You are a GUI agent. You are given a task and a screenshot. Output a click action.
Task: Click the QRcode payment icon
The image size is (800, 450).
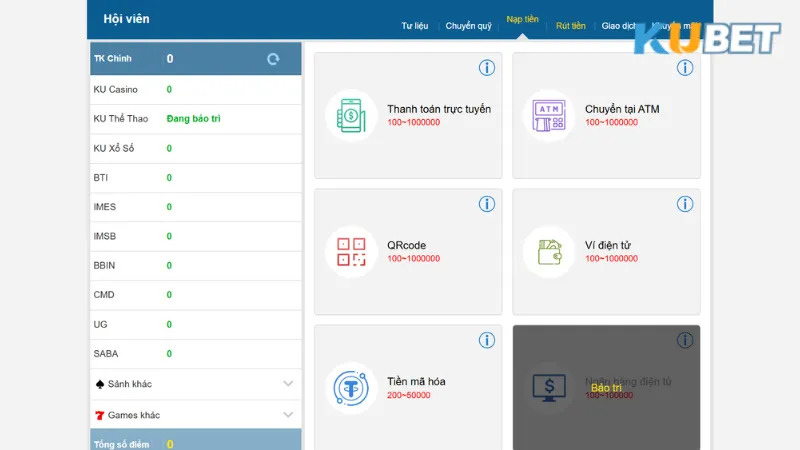(x=351, y=251)
